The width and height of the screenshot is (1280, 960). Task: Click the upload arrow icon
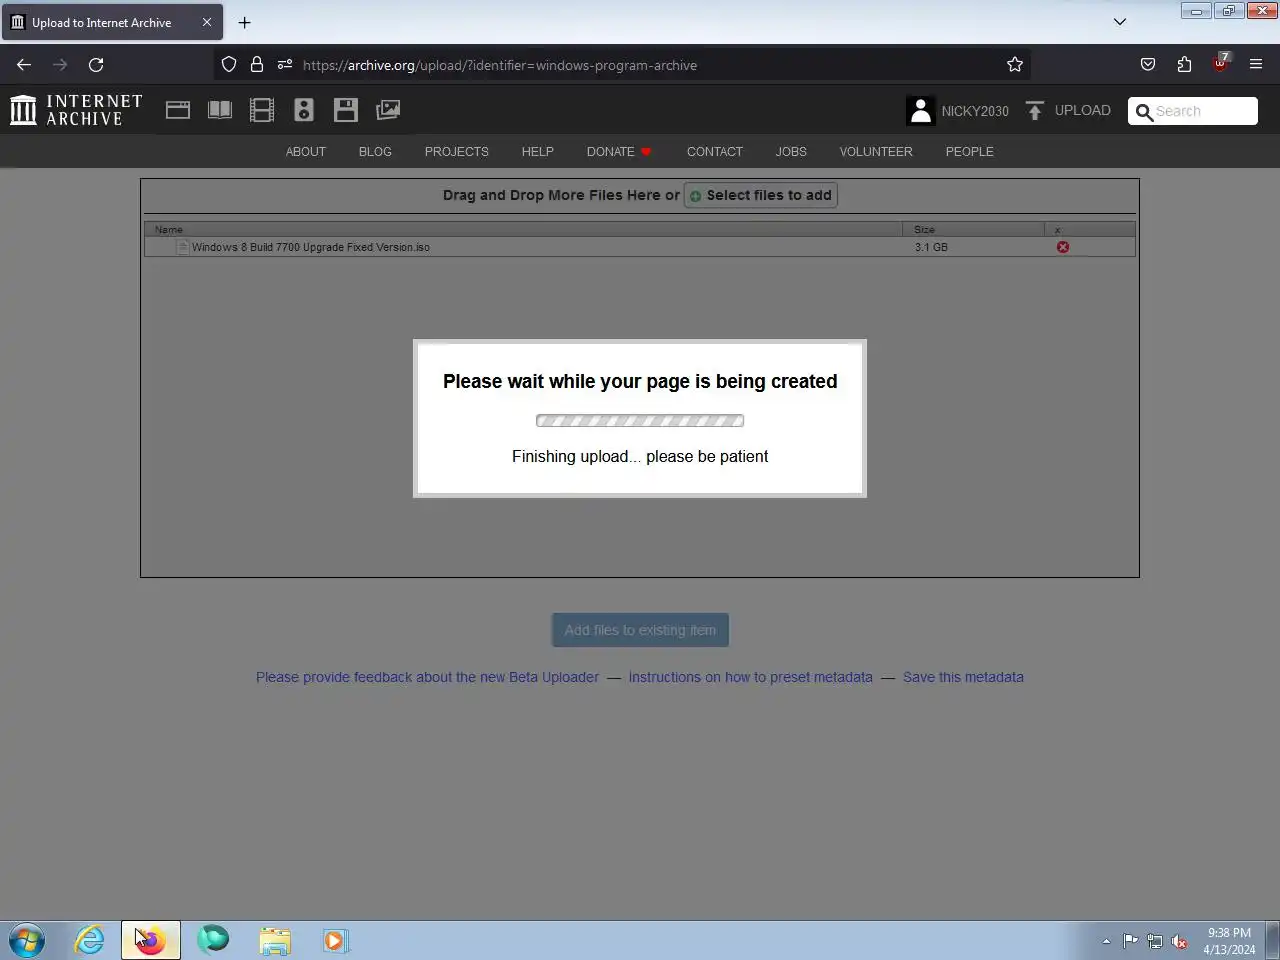coord(1035,110)
